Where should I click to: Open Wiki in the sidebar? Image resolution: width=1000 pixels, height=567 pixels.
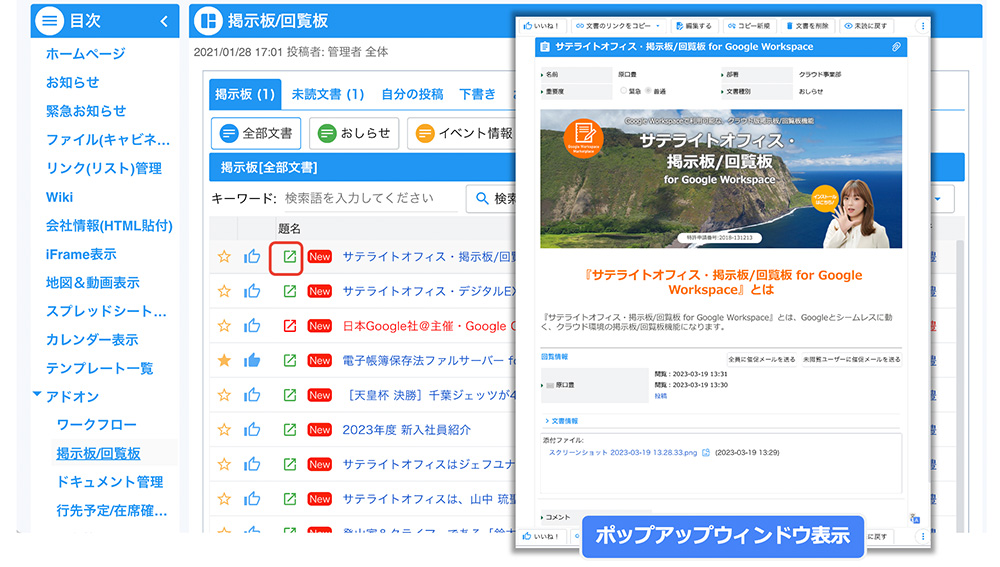(59, 197)
